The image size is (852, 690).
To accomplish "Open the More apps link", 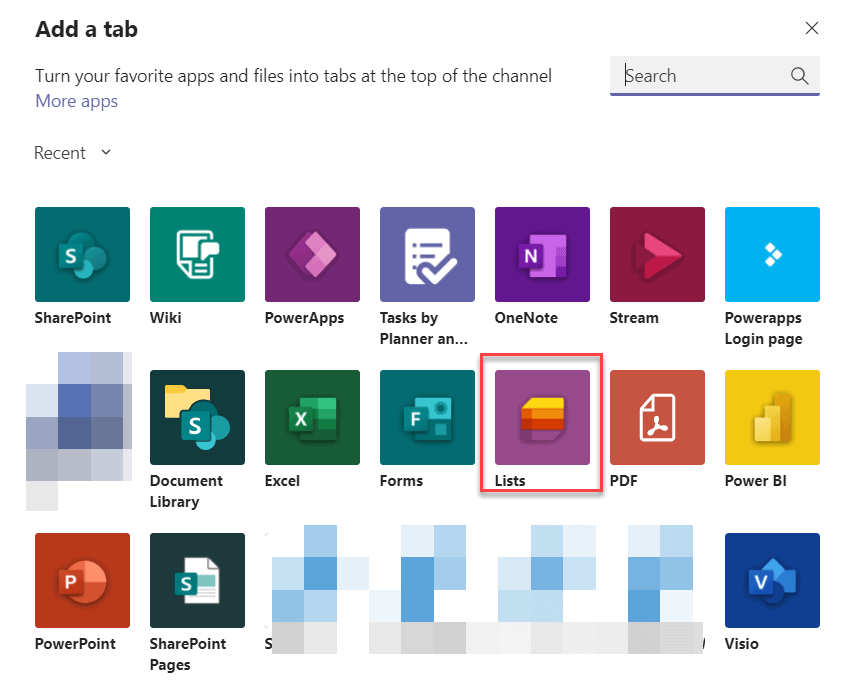I will pos(77,101).
